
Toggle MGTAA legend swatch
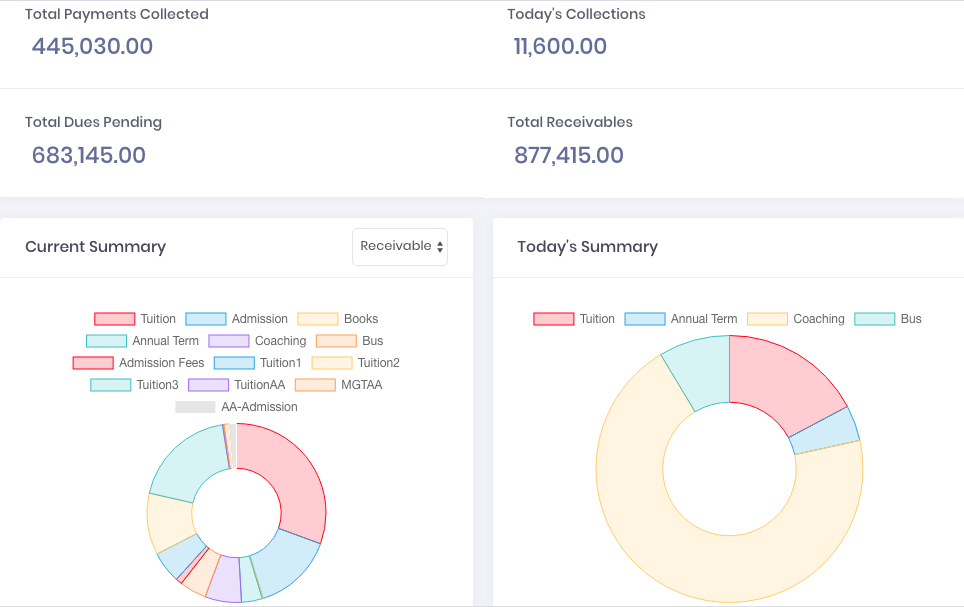(315, 385)
